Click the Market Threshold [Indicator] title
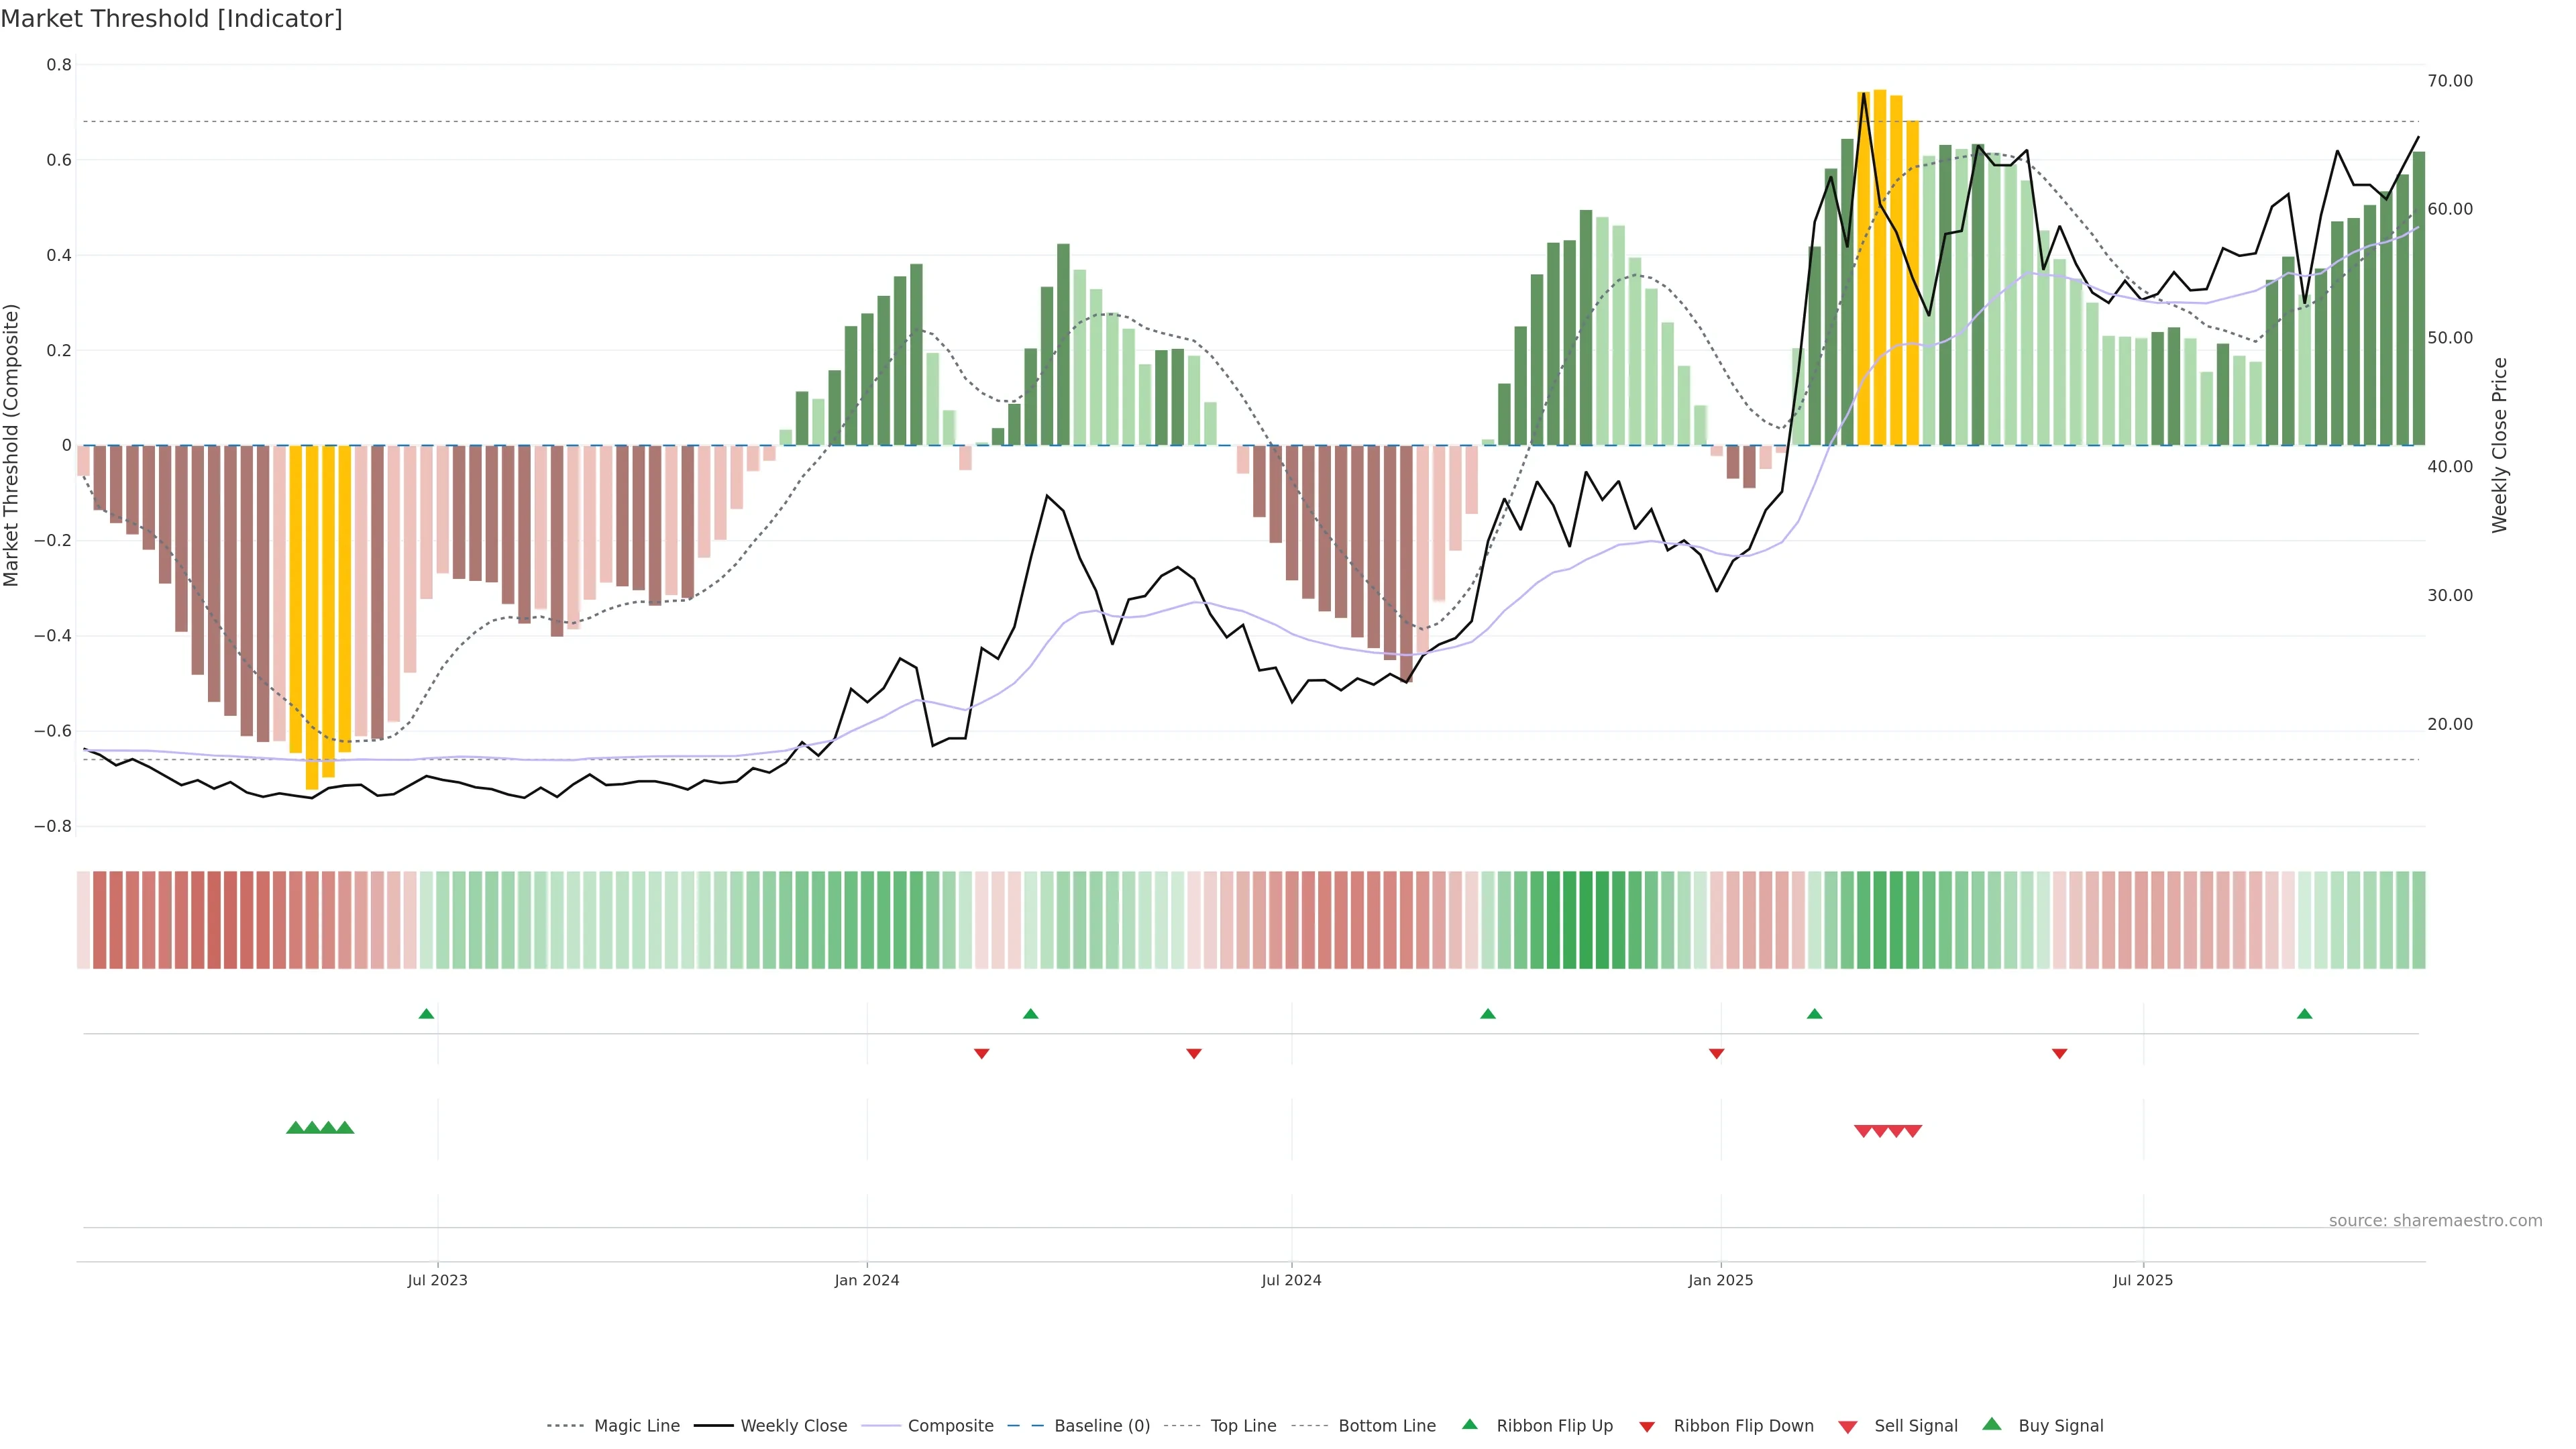 tap(171, 19)
